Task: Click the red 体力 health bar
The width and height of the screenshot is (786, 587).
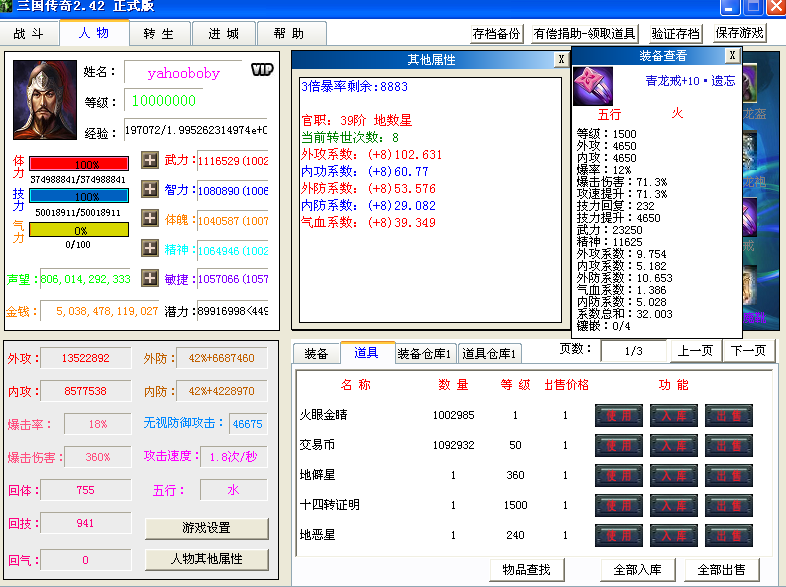Action: pos(78,163)
